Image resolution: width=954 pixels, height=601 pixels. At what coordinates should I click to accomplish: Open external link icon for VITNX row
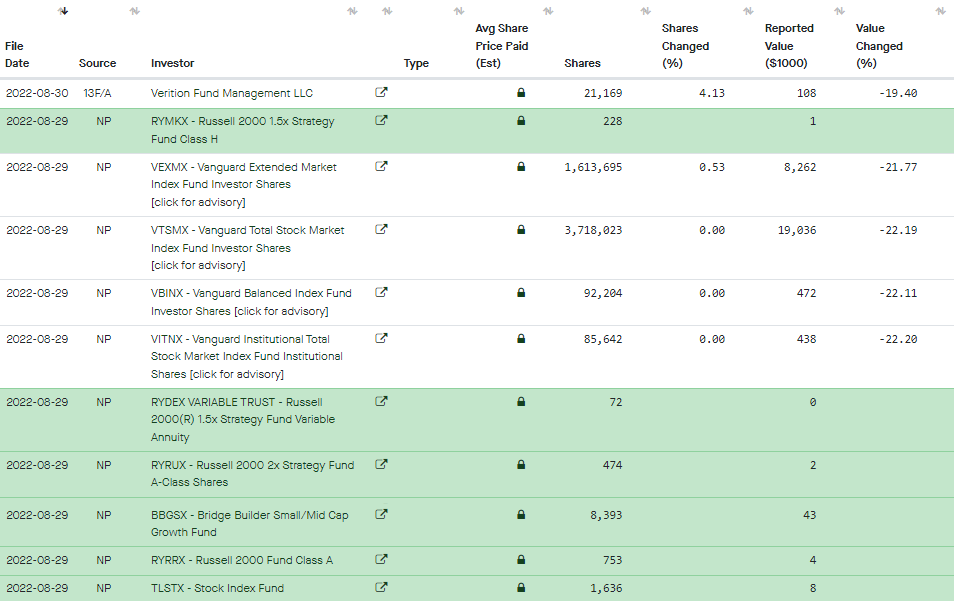pyautogui.click(x=381, y=338)
